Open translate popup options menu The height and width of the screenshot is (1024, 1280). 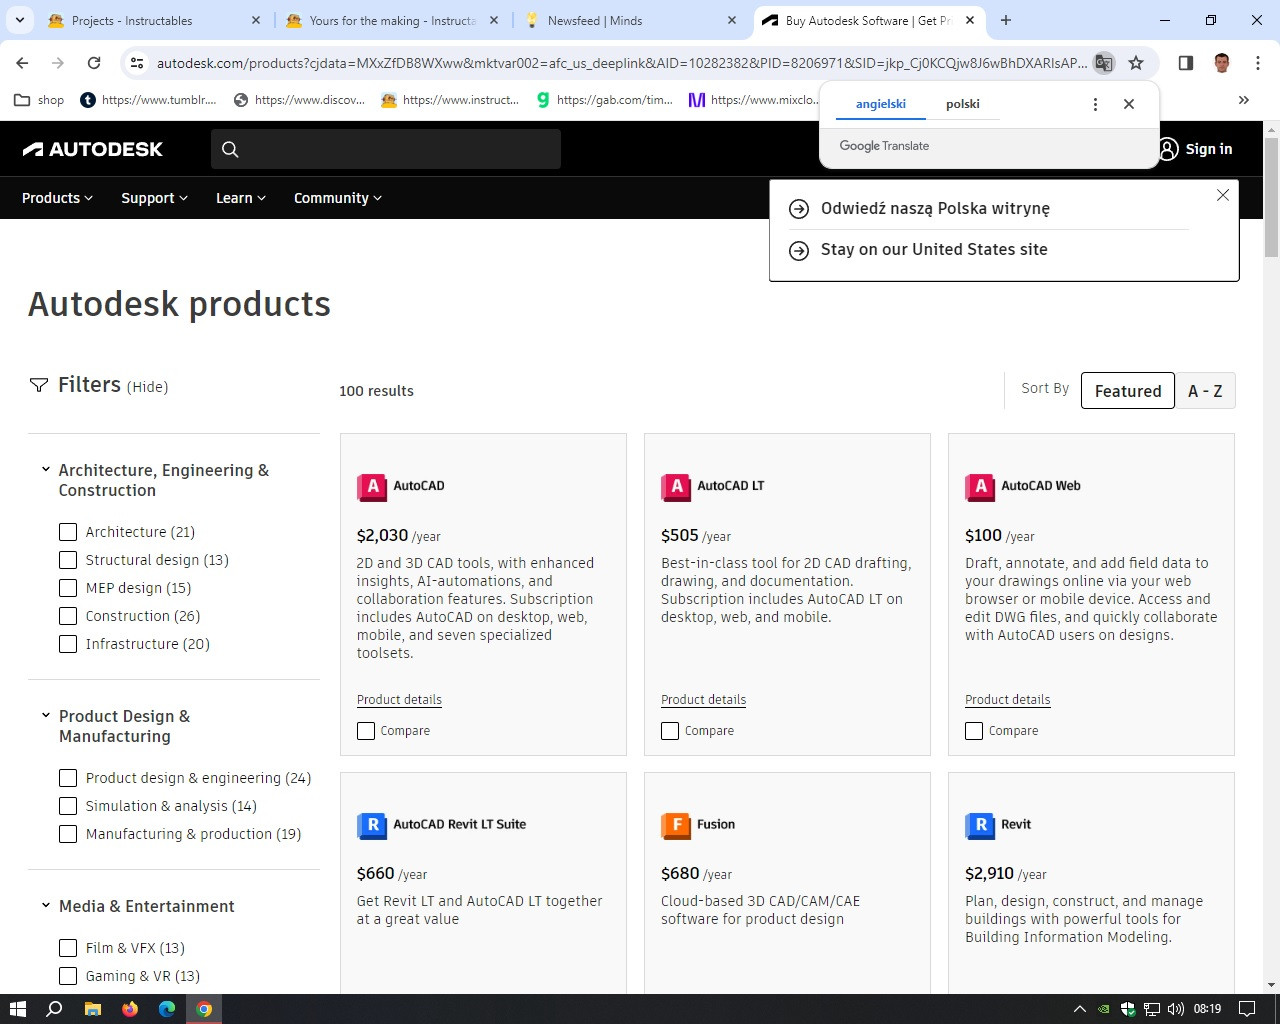pyautogui.click(x=1095, y=104)
